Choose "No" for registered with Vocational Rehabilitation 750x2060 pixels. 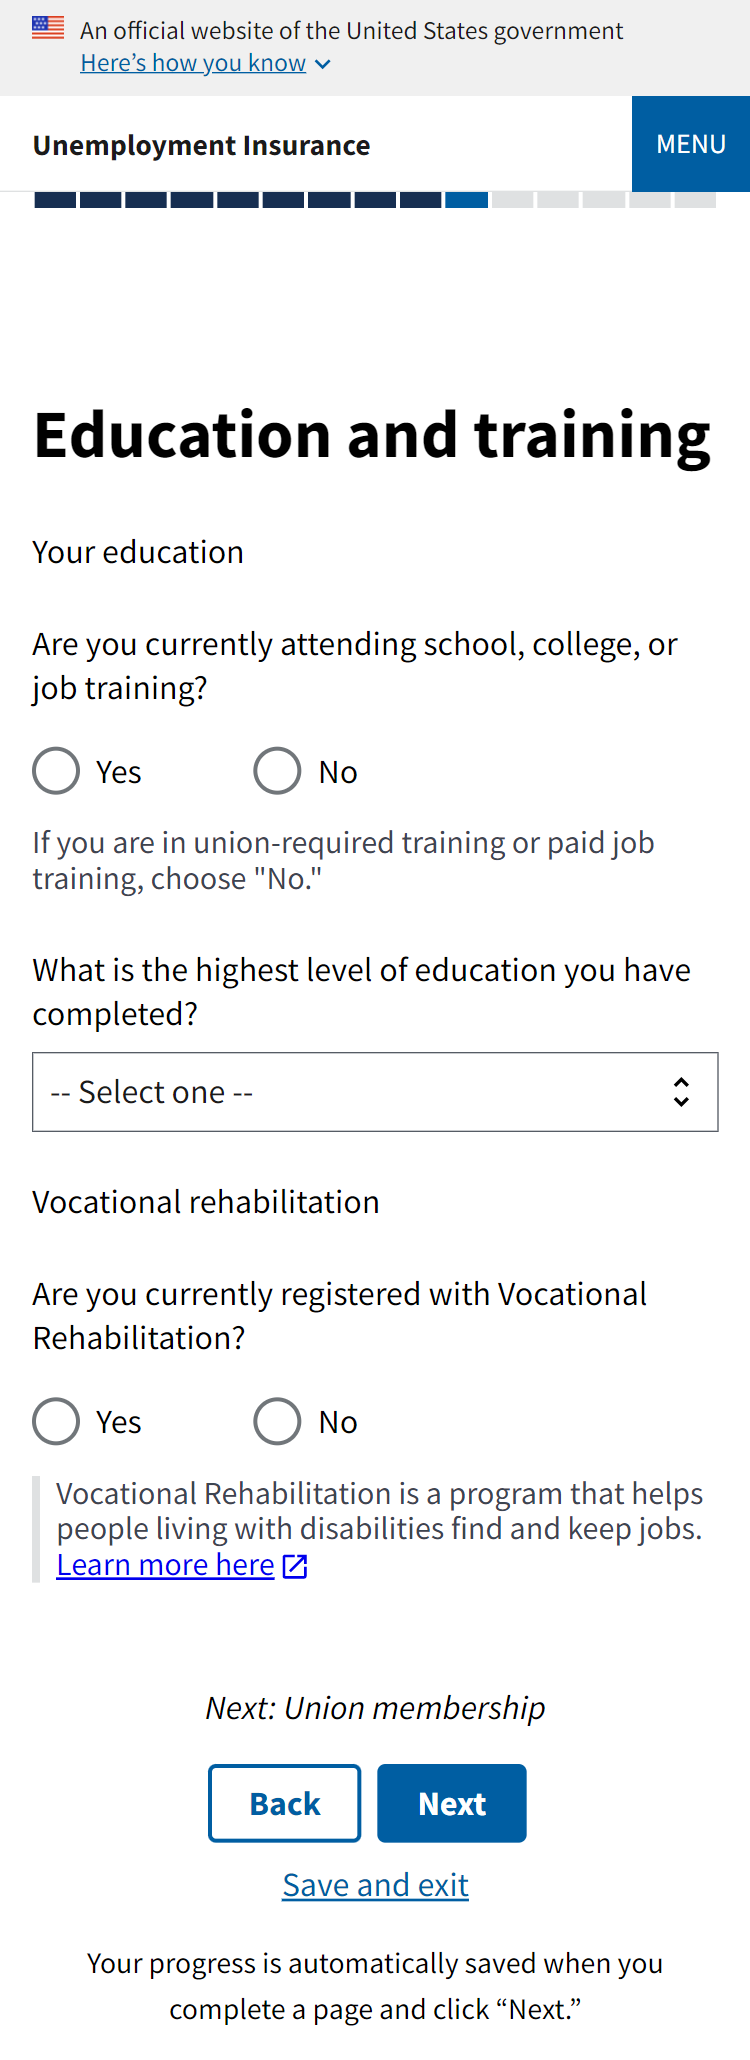click(x=277, y=1421)
